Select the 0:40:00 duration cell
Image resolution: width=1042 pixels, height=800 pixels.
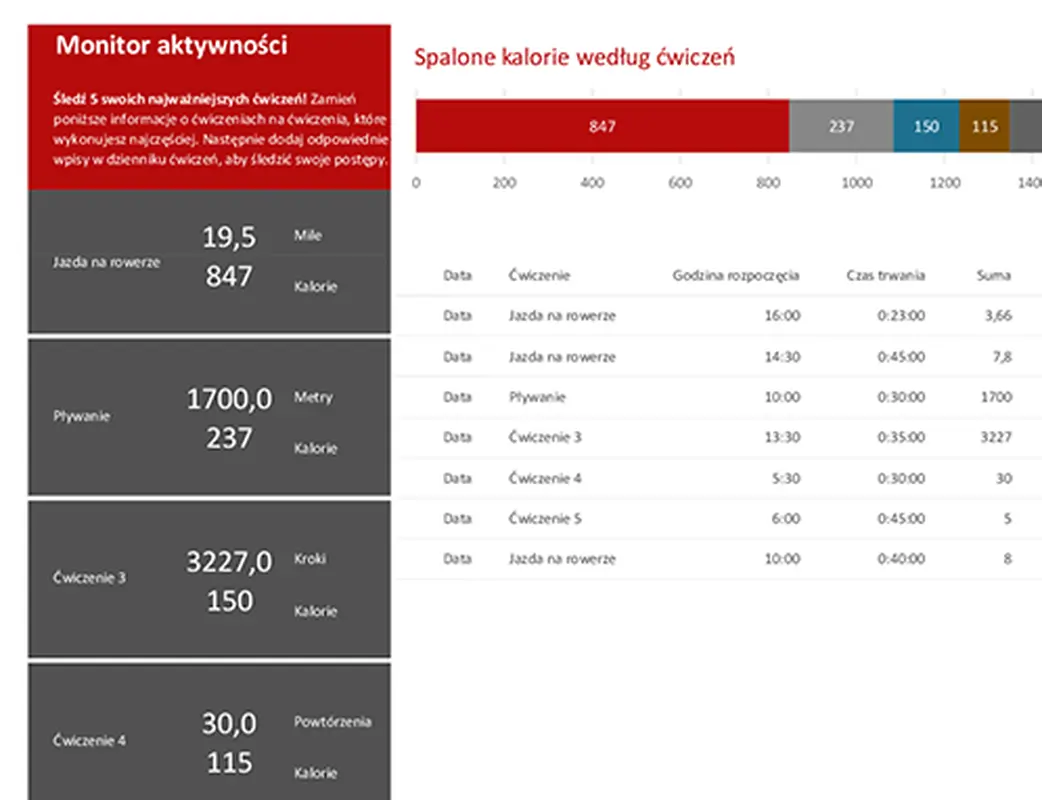click(901, 559)
